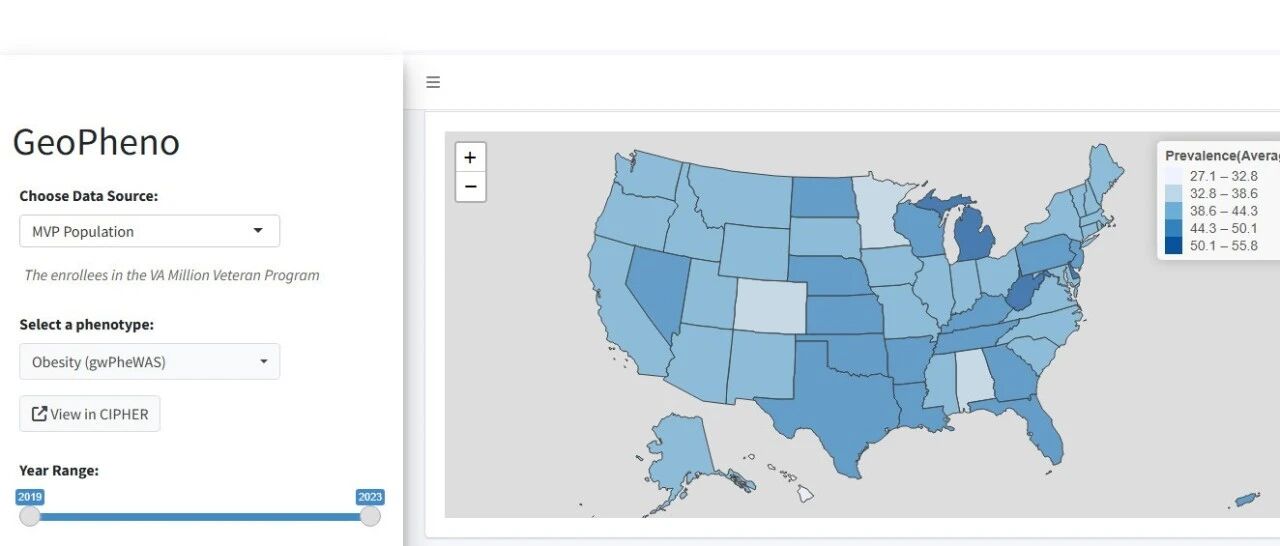1280x546 pixels.
Task: Zoom out on the map
Action: [x=470, y=186]
